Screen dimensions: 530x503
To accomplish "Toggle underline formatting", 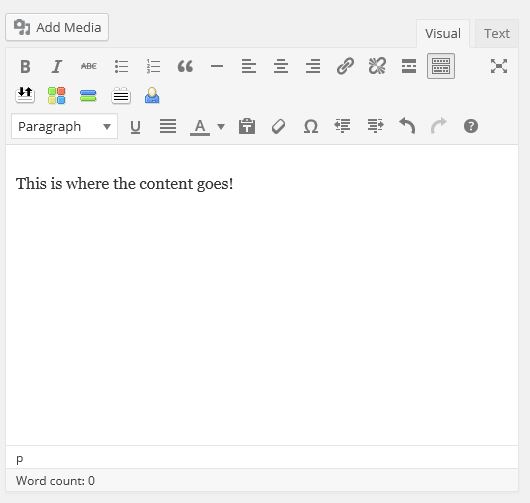I will point(136,127).
